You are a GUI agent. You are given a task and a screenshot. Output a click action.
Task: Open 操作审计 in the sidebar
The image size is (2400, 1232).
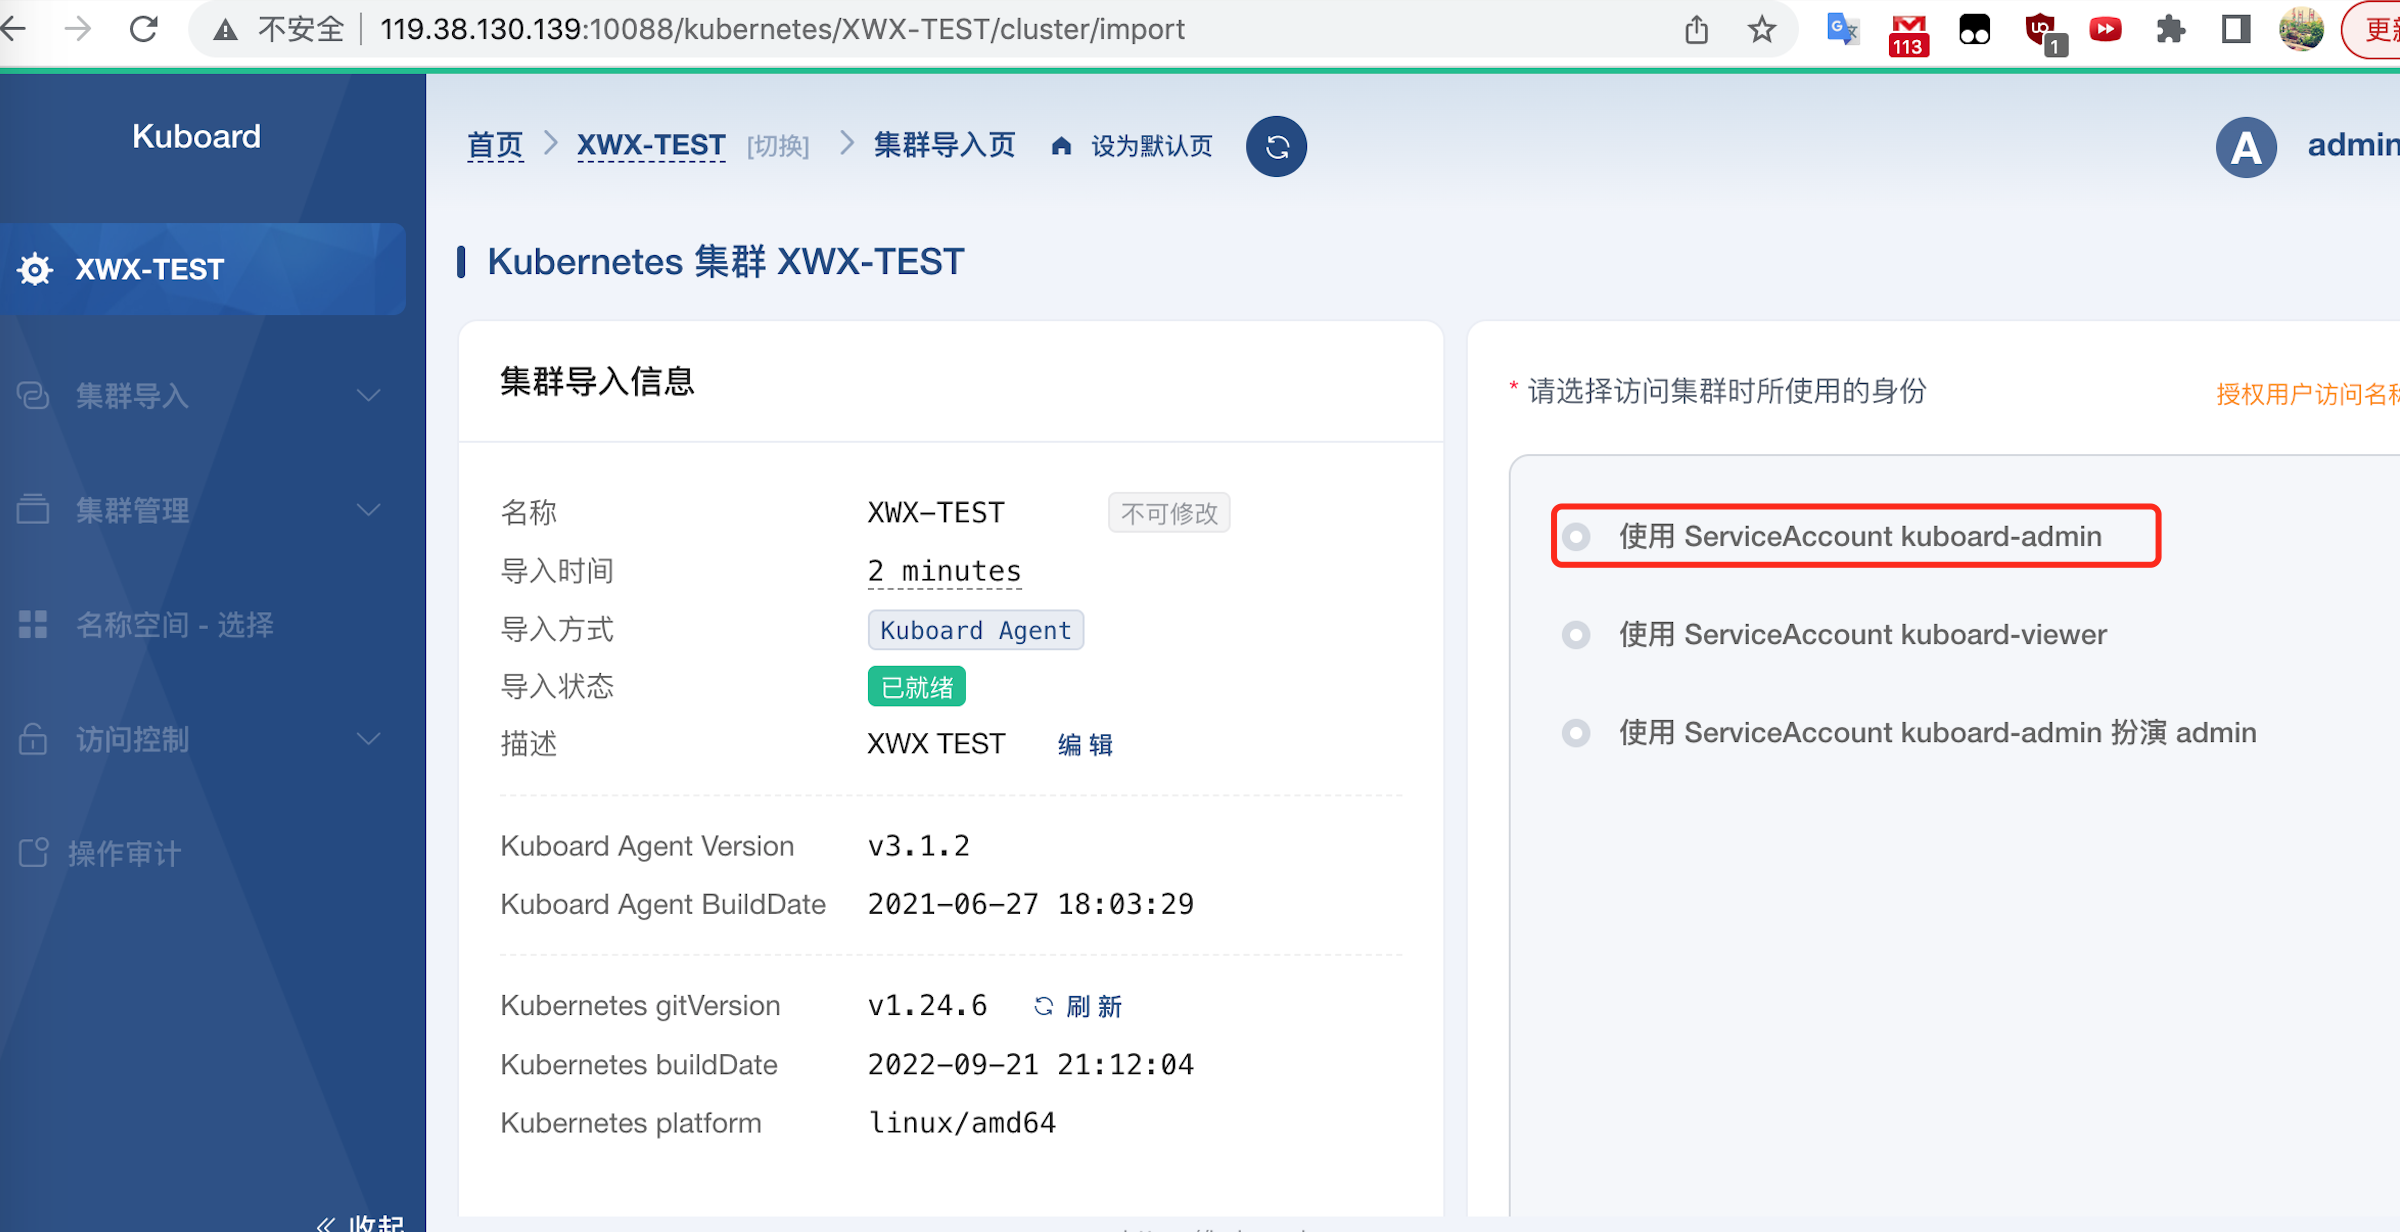[125, 854]
